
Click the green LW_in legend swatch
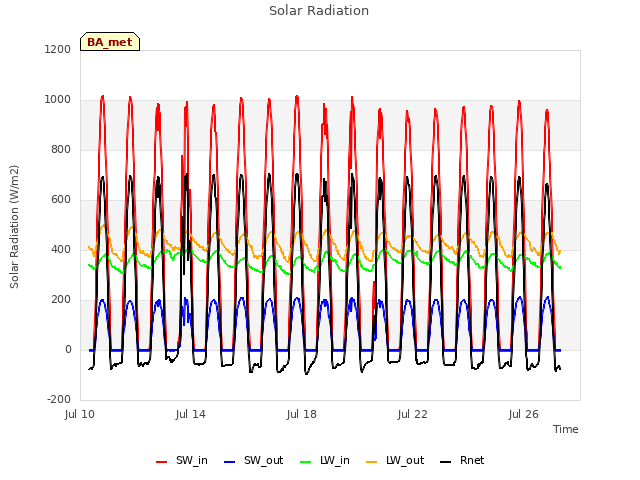tap(306, 462)
